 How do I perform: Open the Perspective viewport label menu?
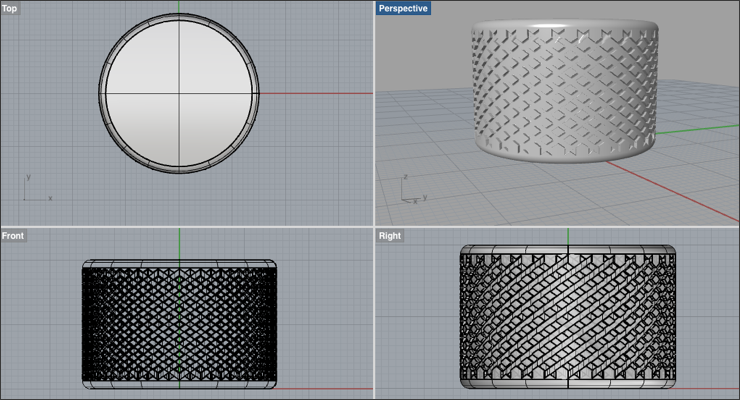(403, 8)
